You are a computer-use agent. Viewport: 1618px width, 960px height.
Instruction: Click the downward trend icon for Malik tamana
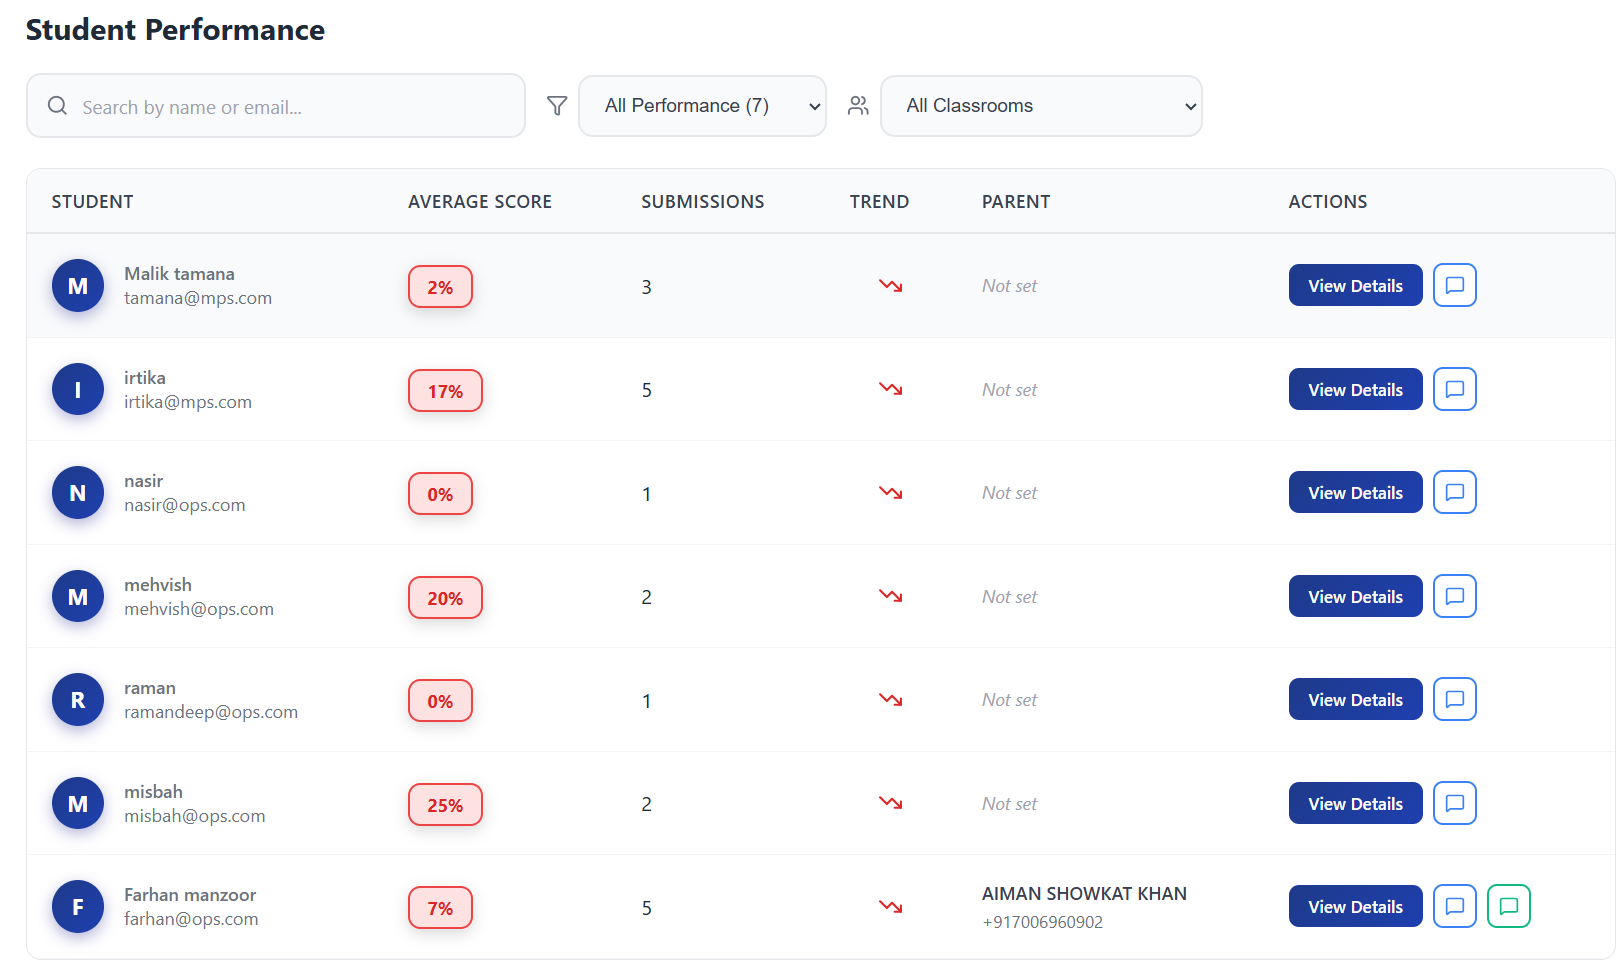pyautogui.click(x=891, y=286)
